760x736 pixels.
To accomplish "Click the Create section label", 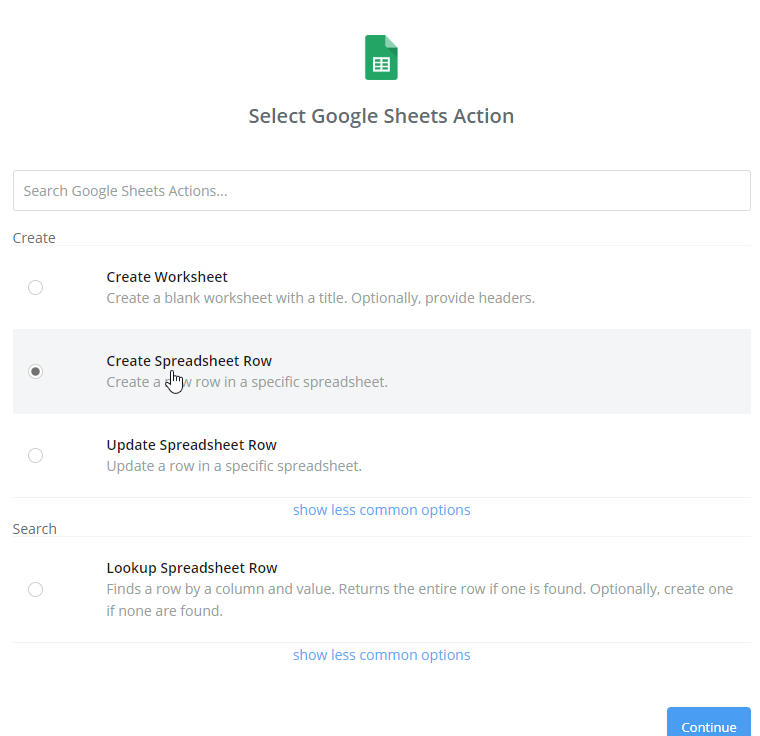I will tap(34, 238).
